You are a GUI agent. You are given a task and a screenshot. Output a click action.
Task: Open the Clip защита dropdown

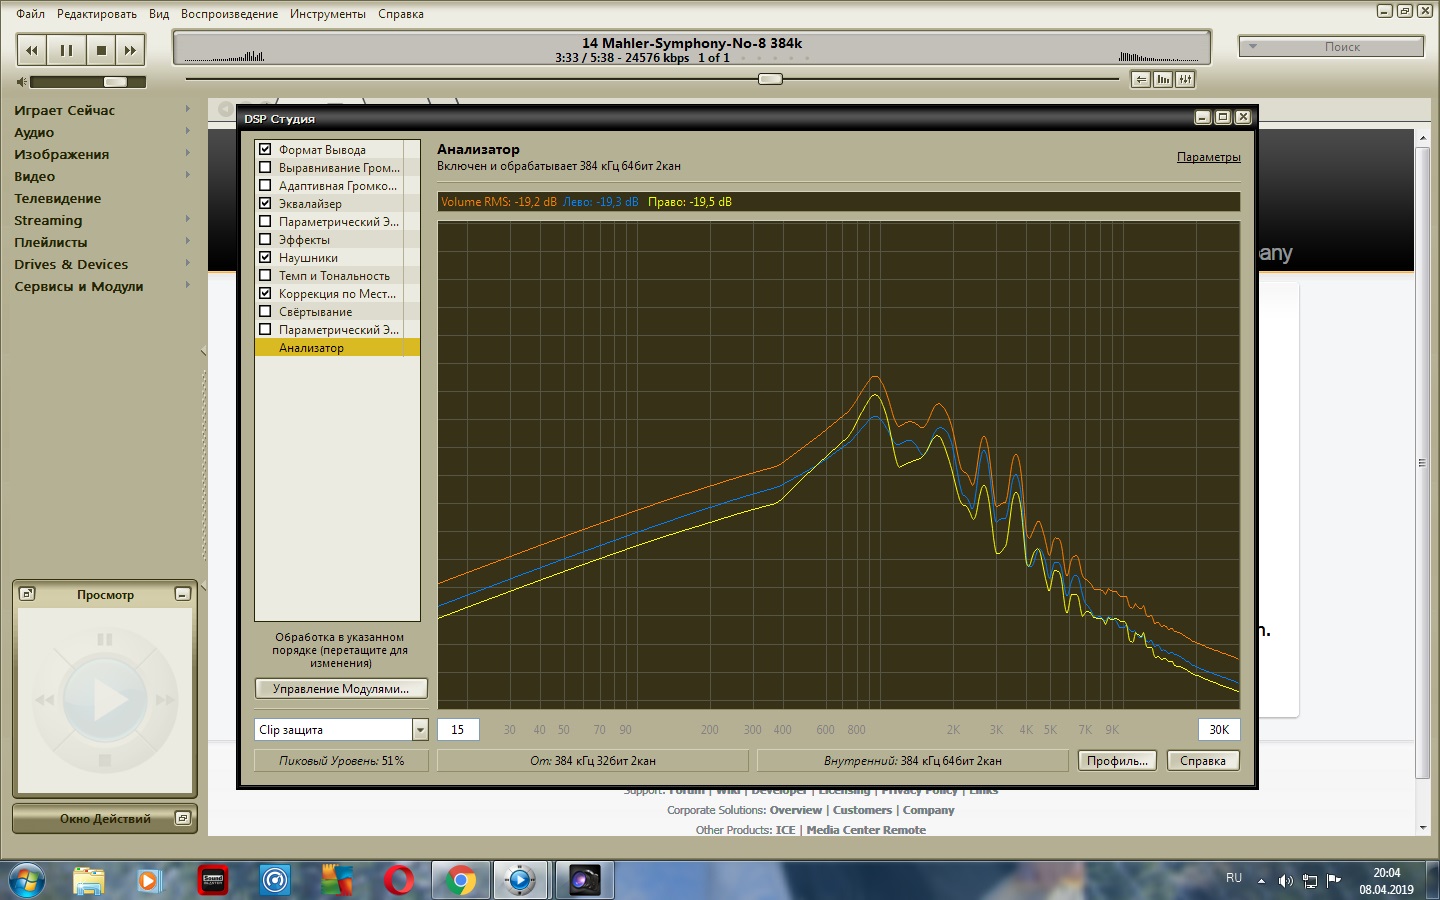click(x=420, y=730)
